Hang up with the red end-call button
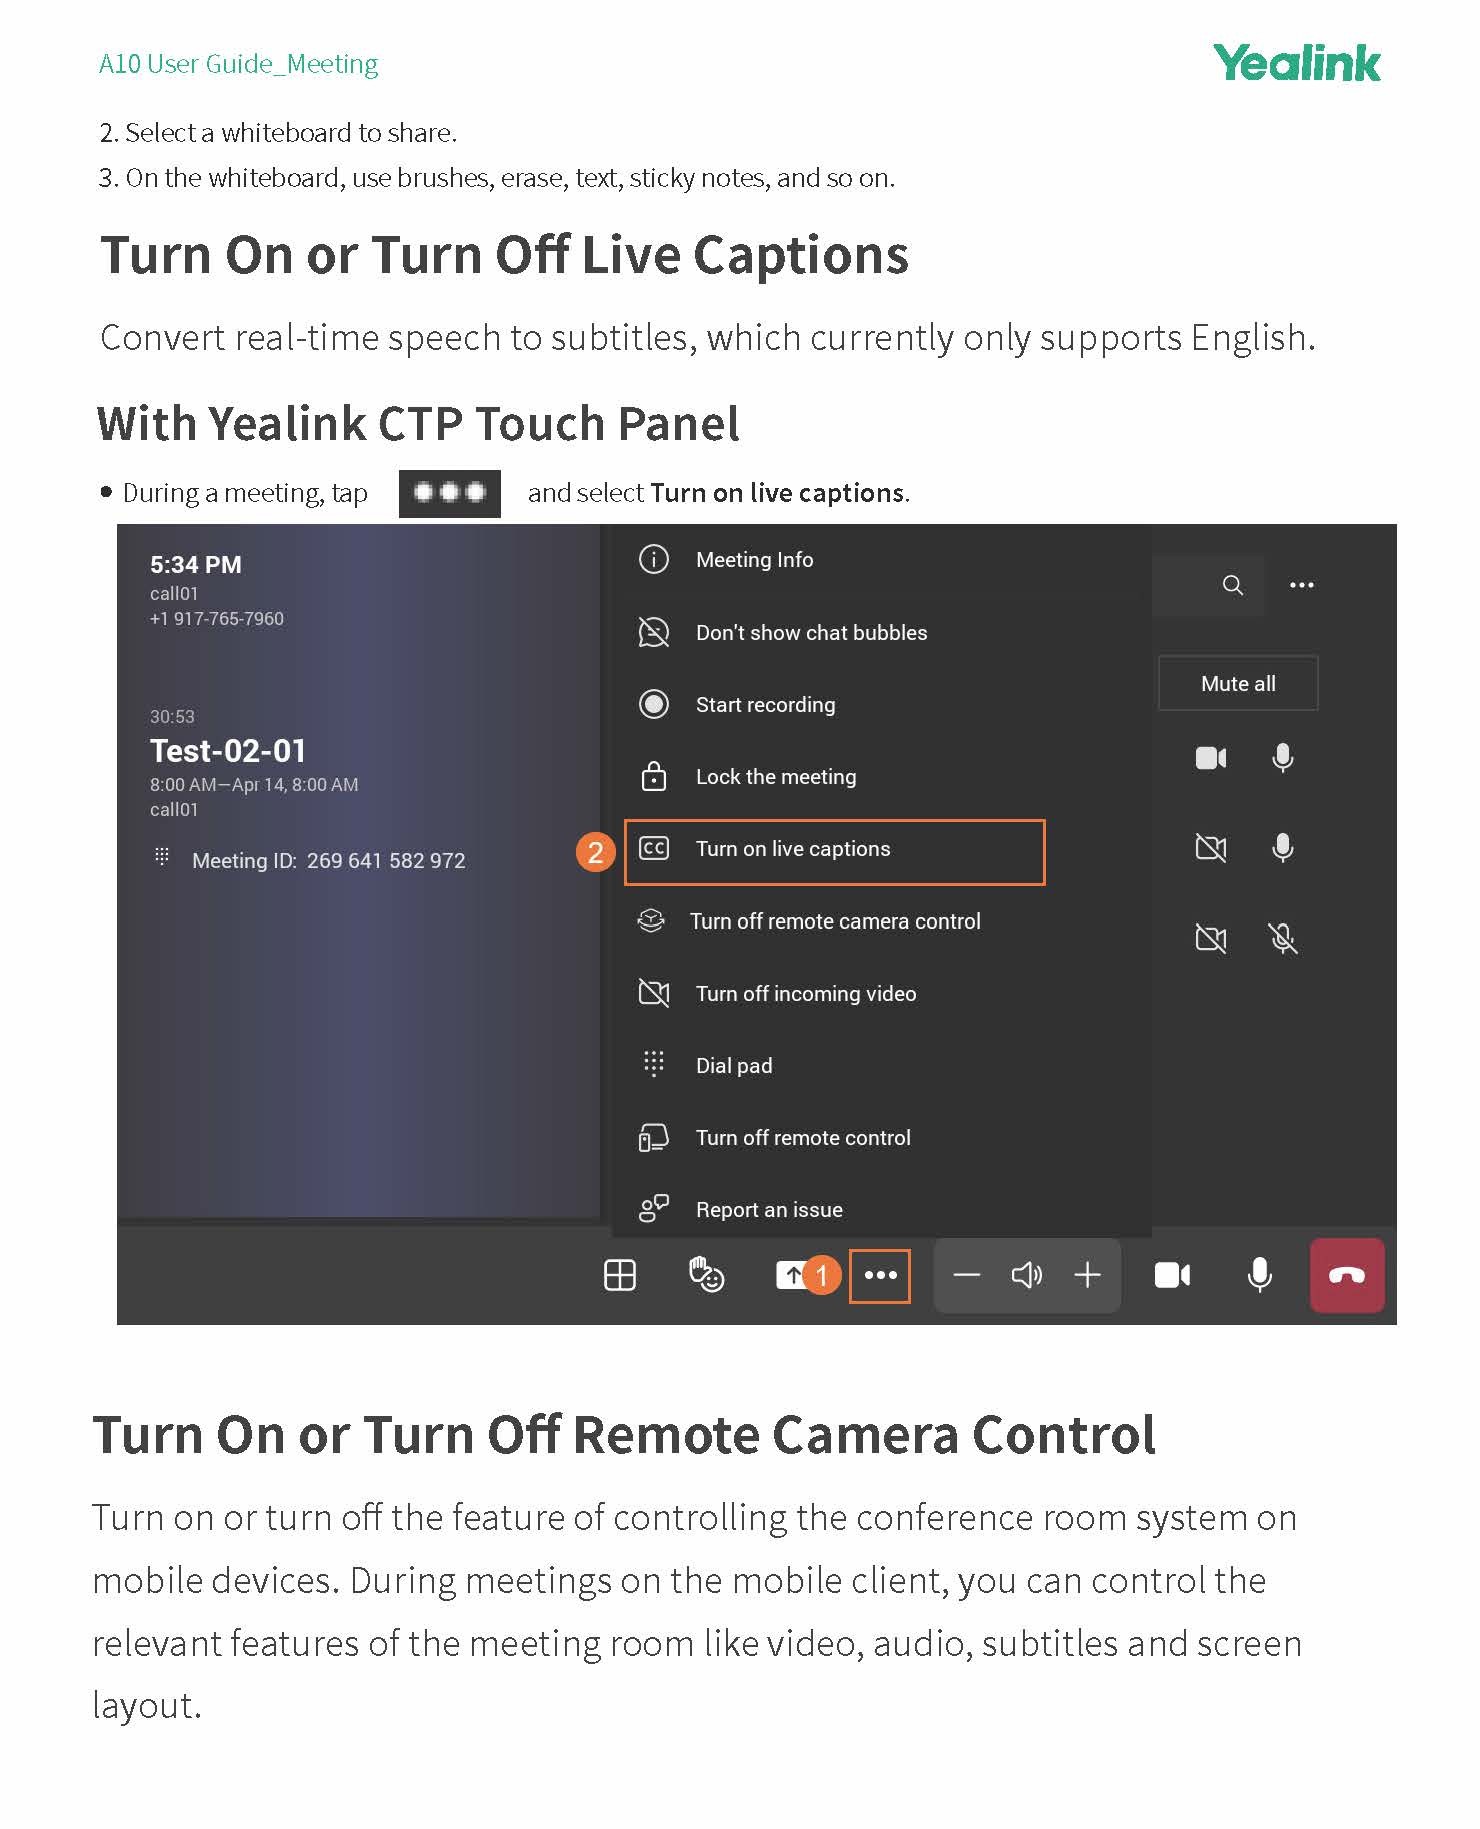The height and width of the screenshot is (1829, 1480). [x=1347, y=1276]
